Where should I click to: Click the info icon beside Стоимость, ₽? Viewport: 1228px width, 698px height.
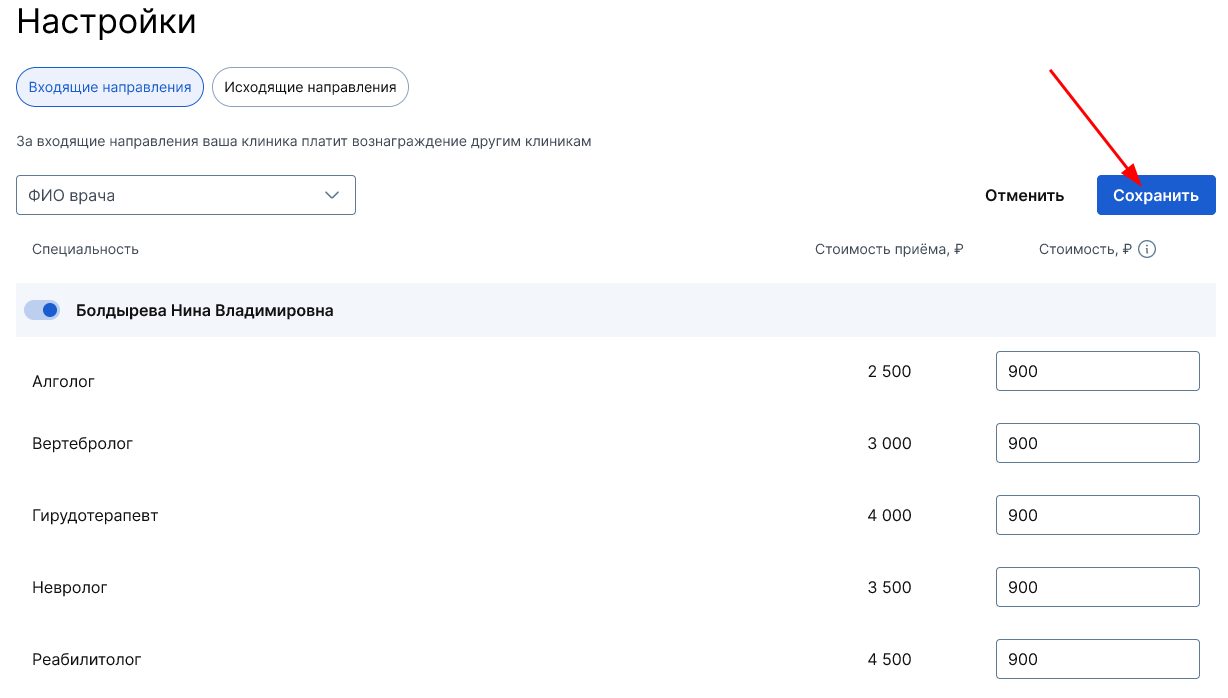pyautogui.click(x=1147, y=249)
